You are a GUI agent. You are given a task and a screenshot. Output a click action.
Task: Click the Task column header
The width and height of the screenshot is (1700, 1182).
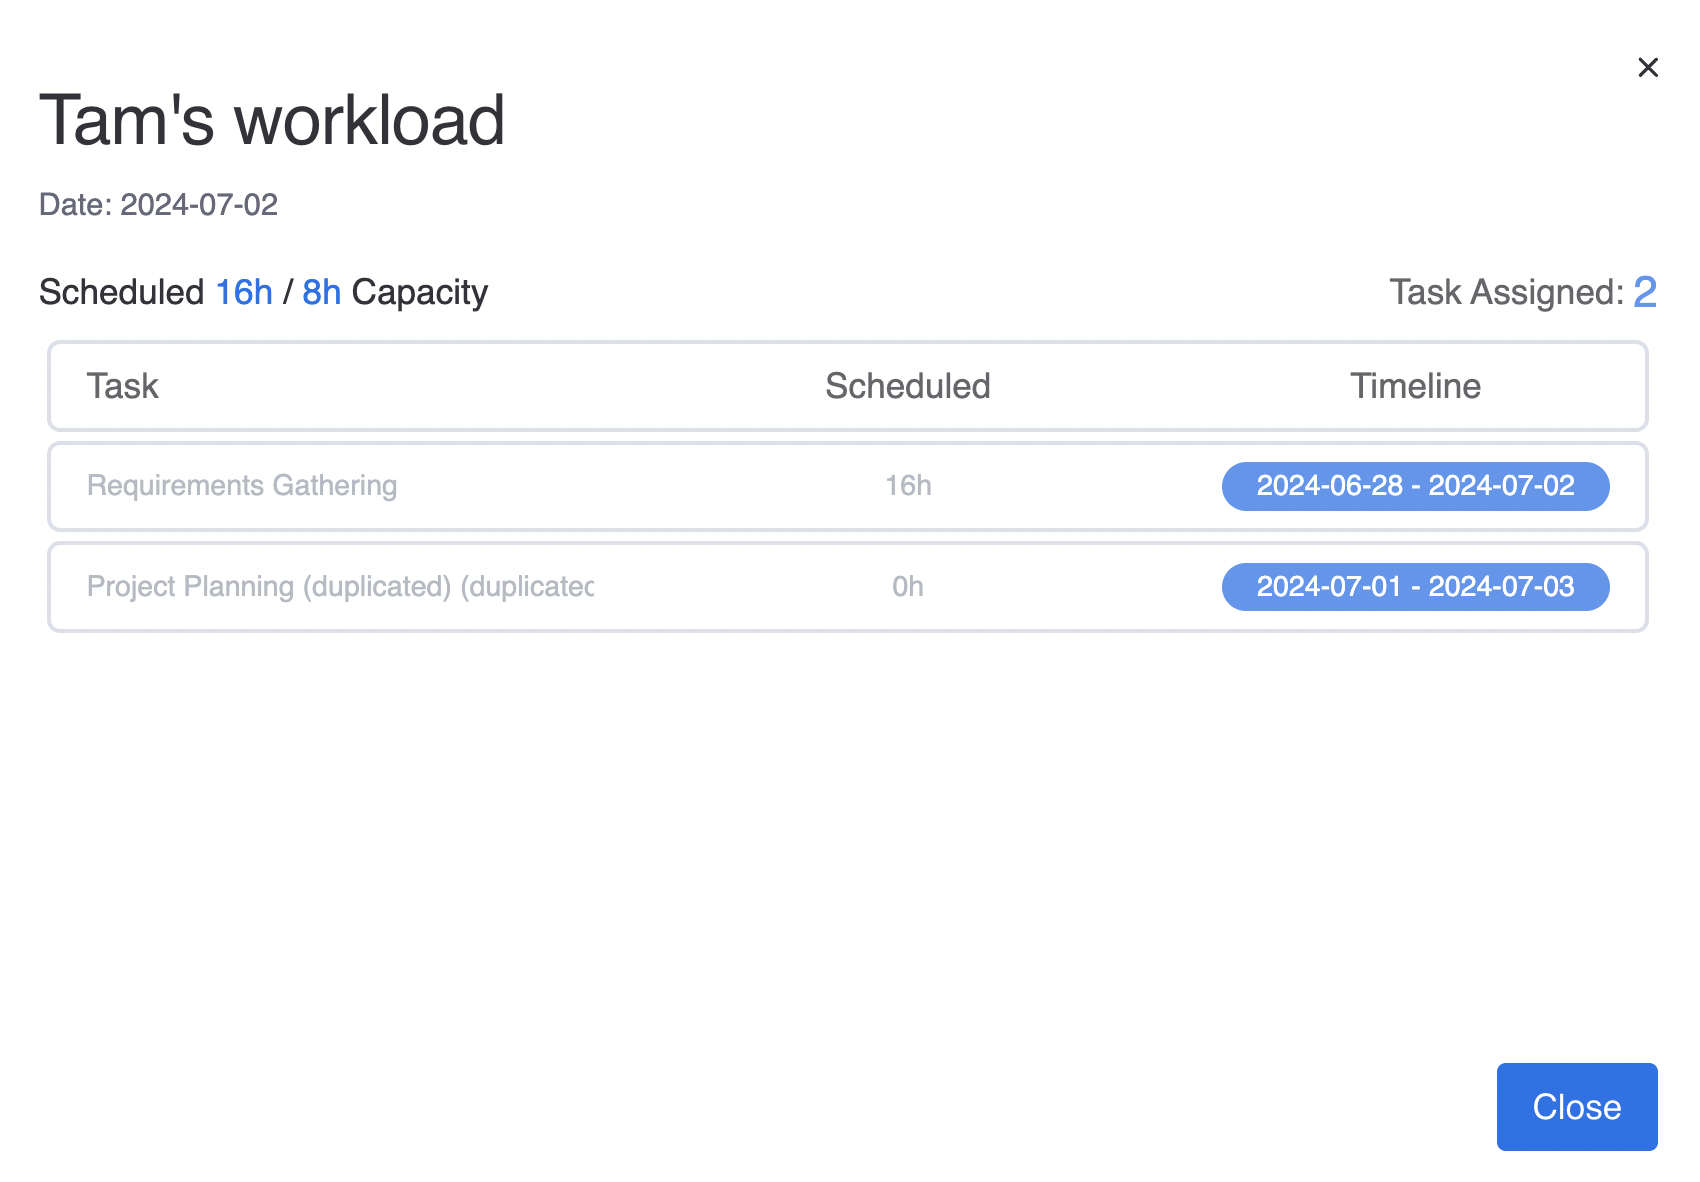[122, 386]
